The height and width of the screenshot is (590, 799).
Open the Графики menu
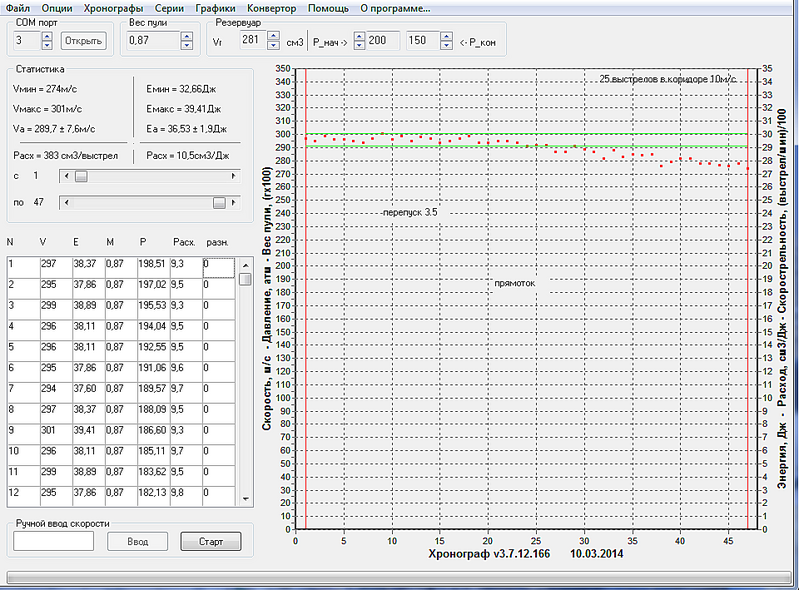point(215,8)
